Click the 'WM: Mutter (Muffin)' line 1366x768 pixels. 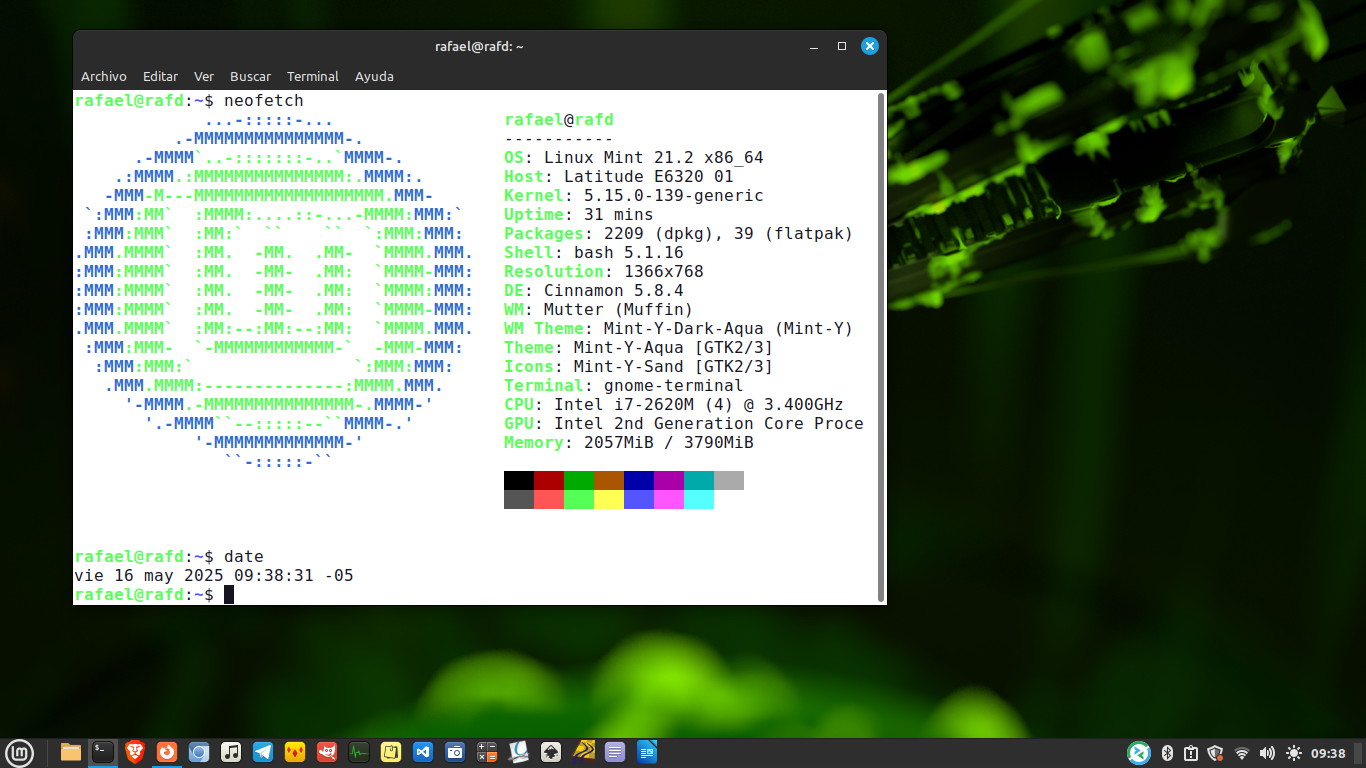coord(599,309)
